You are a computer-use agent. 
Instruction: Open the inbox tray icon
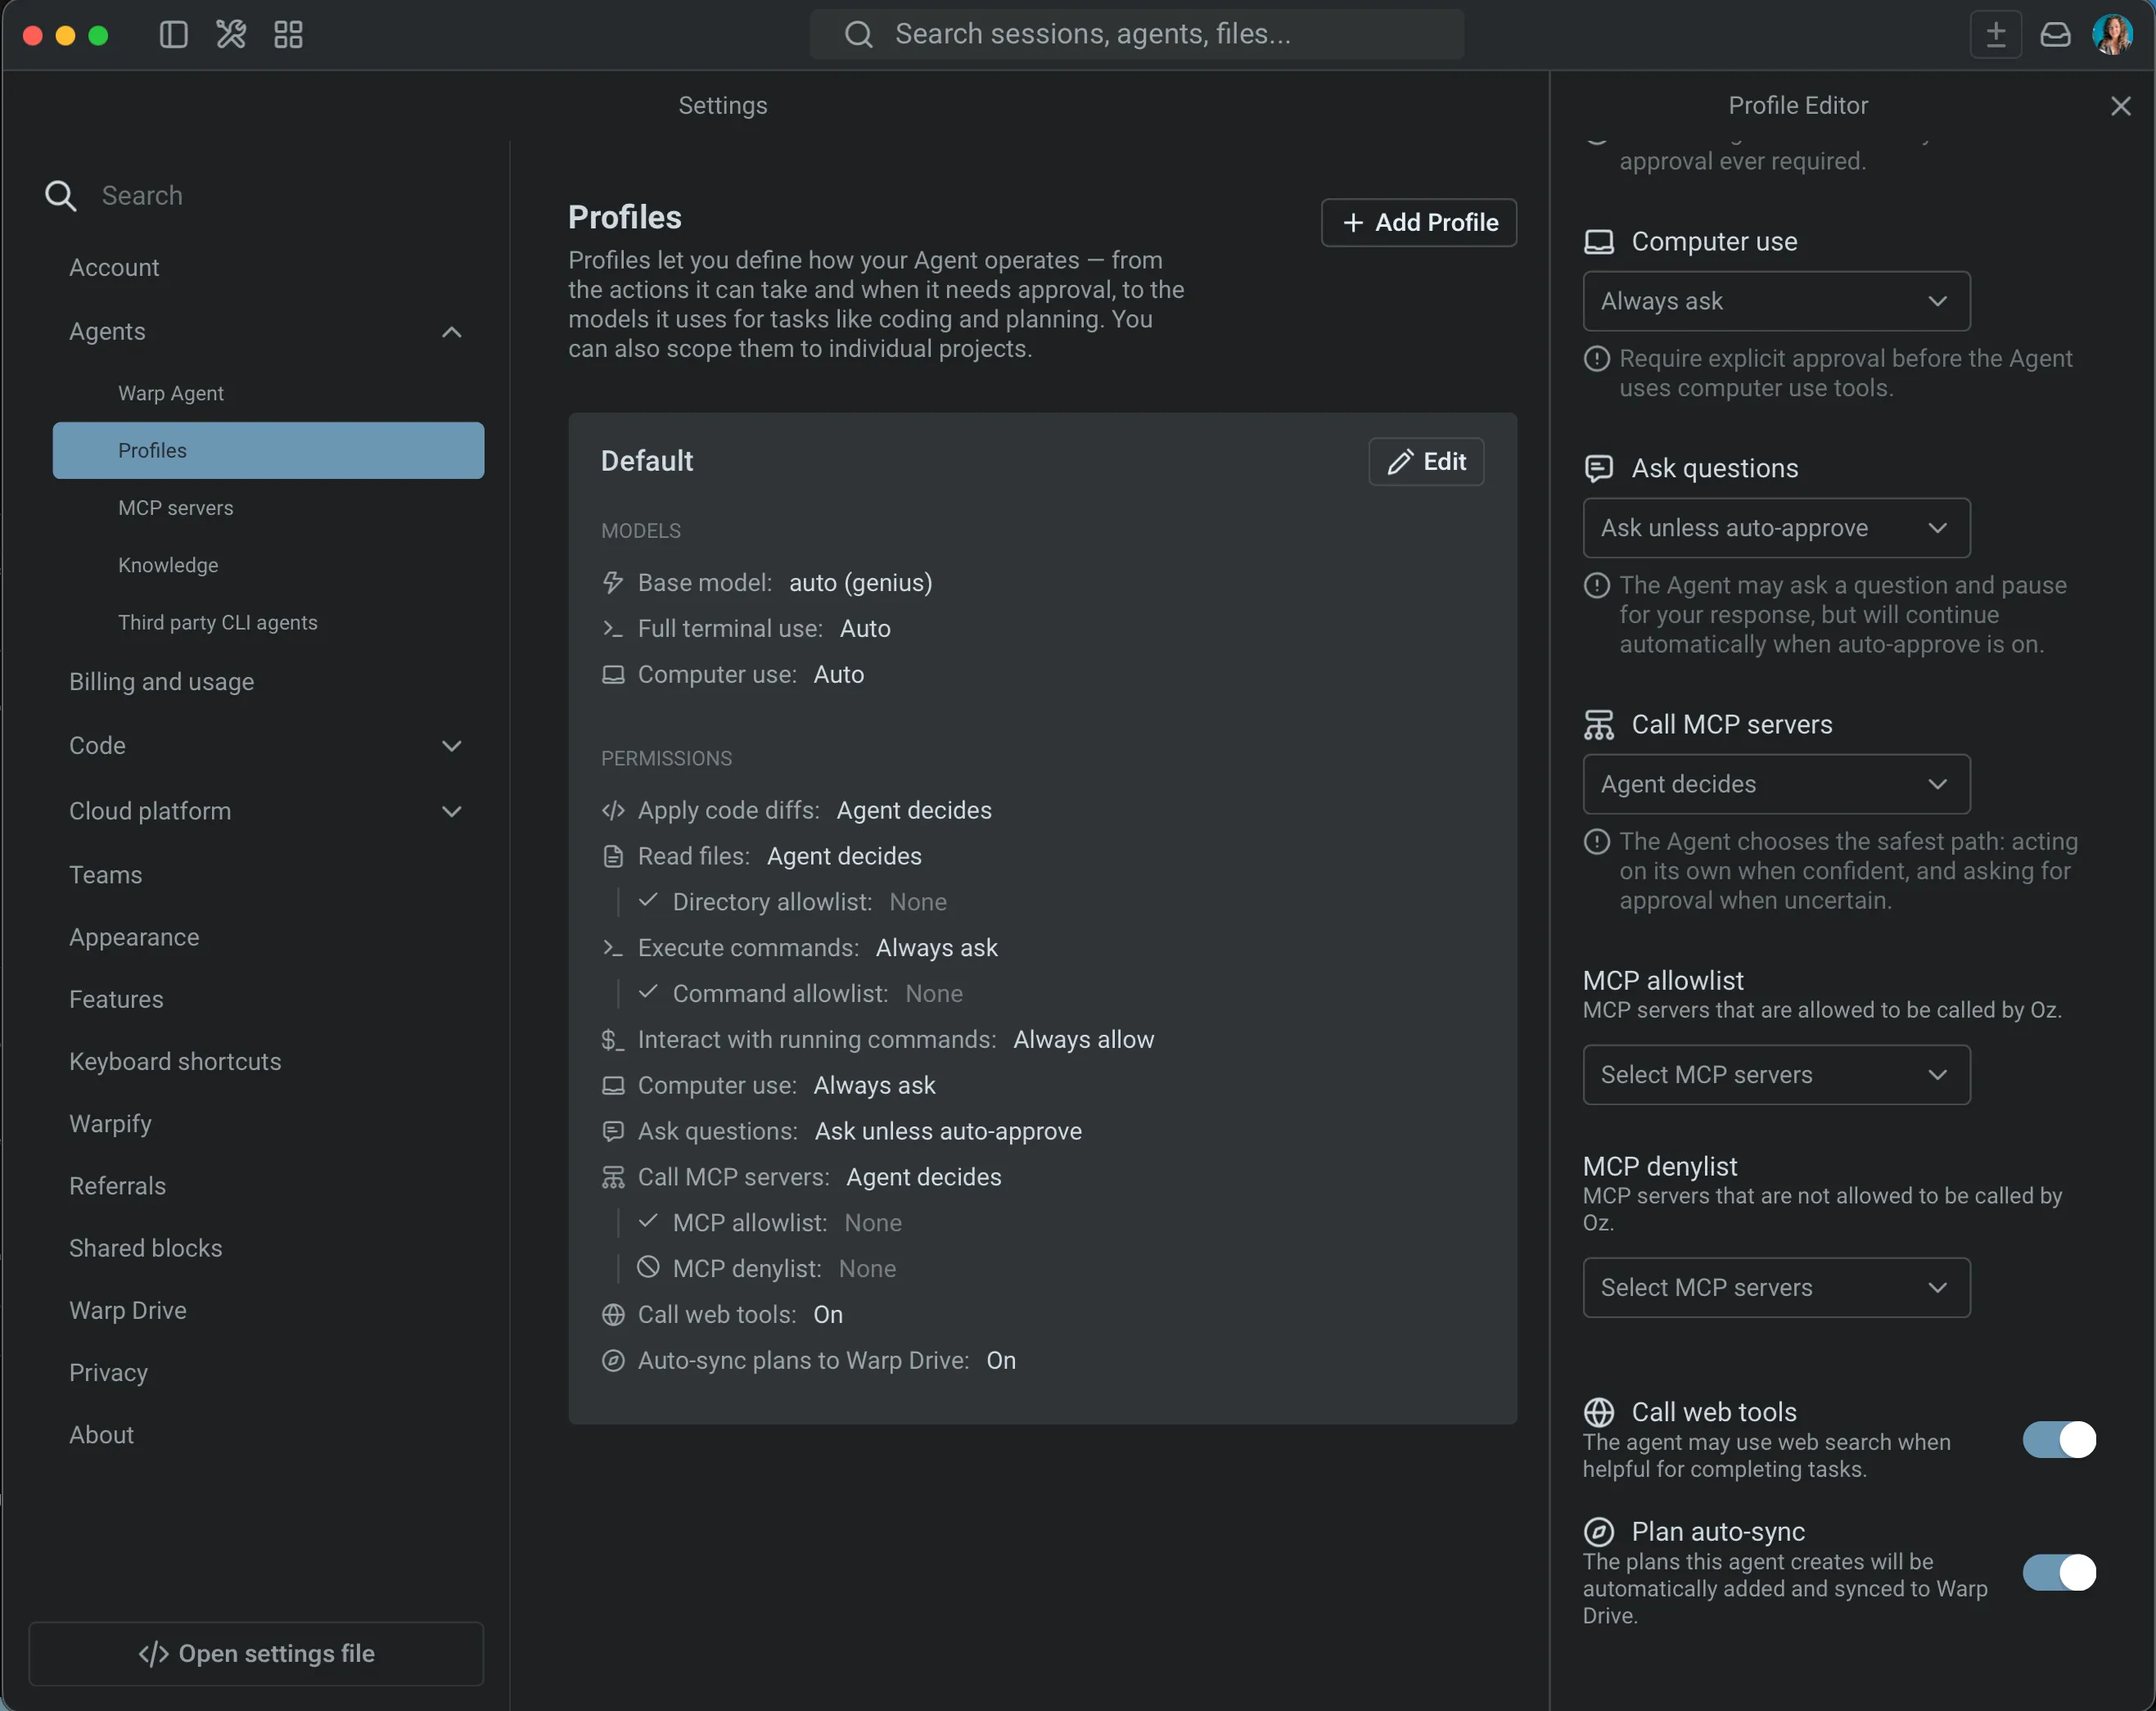point(2056,35)
